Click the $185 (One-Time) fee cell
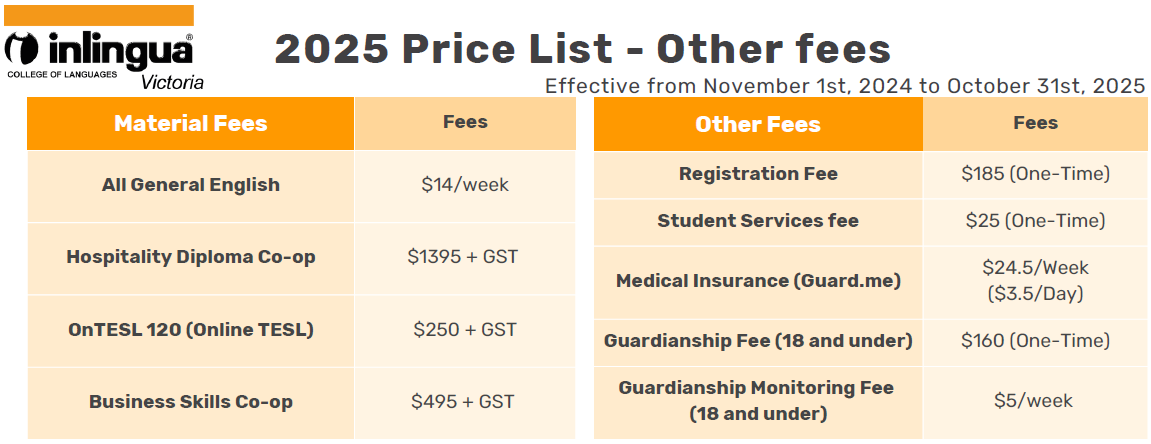Screen dimensions: 1151x444 pos(1035,174)
